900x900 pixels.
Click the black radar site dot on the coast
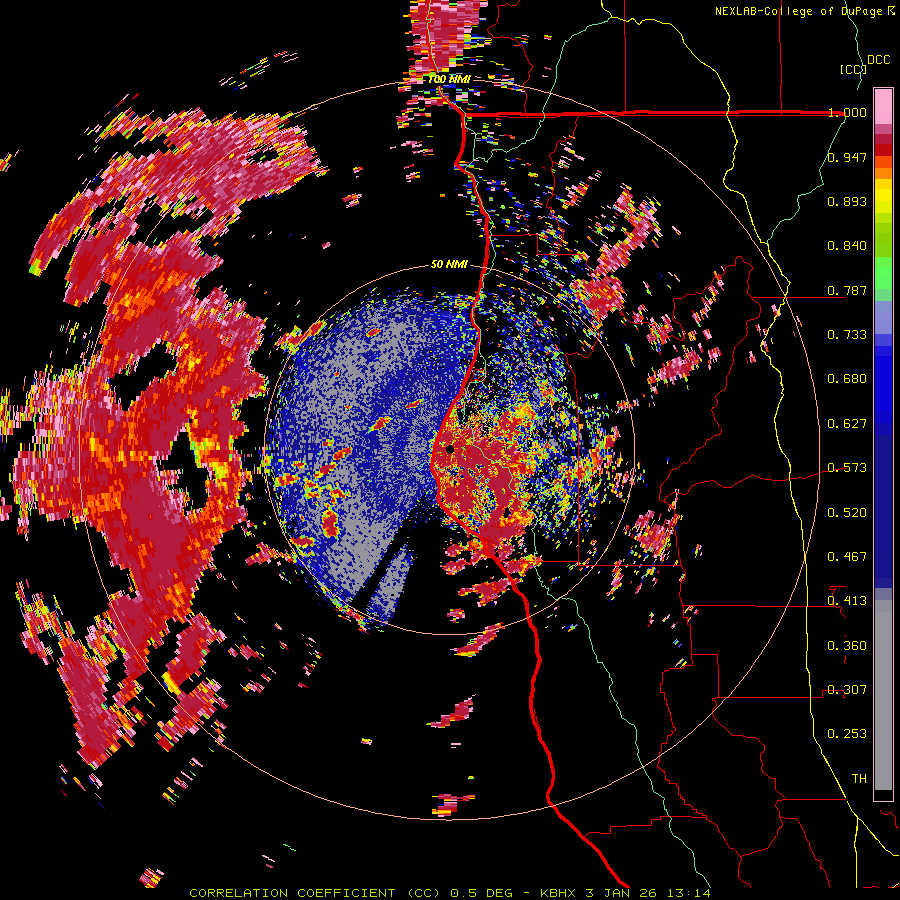(x=449, y=449)
